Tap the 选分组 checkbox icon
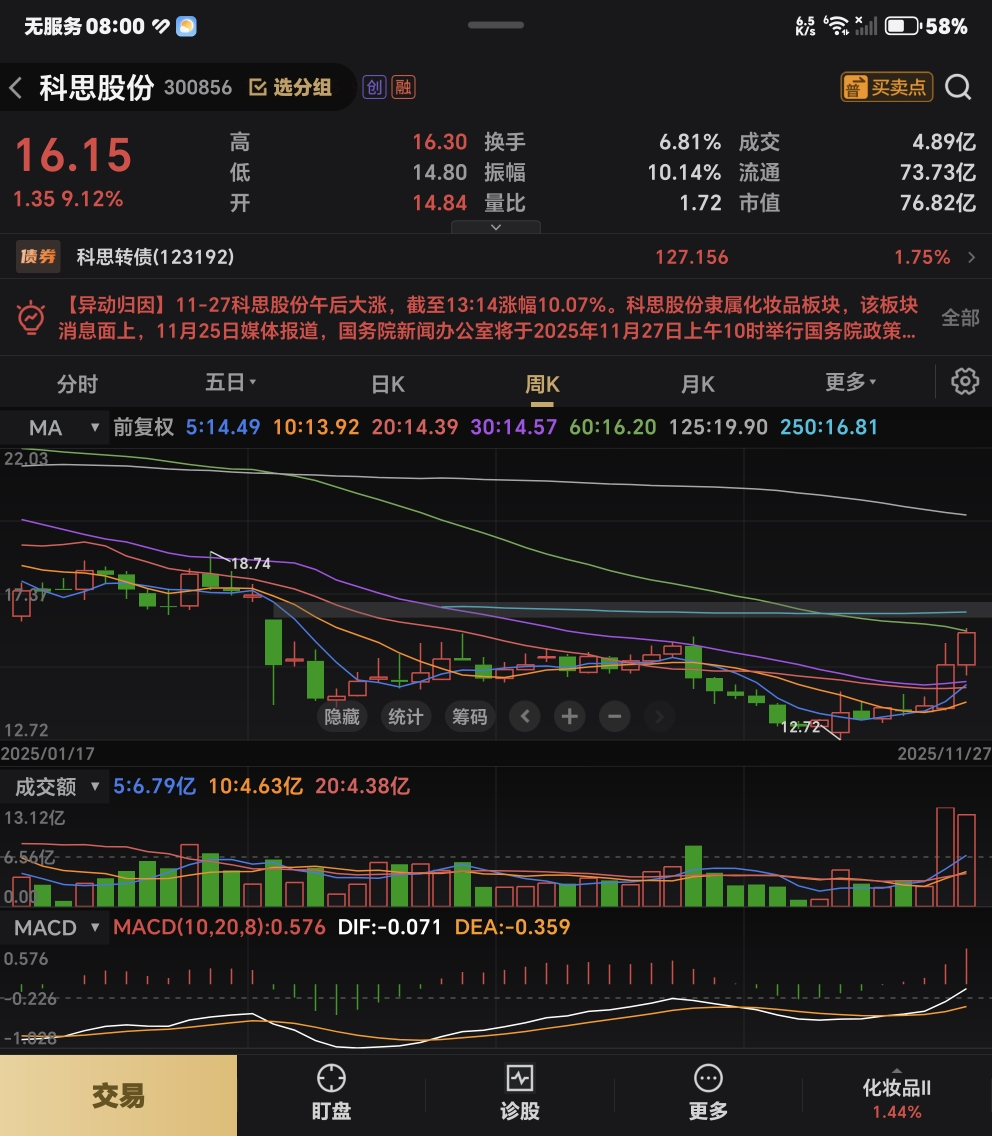This screenshot has height=1136, width=992. click(257, 88)
